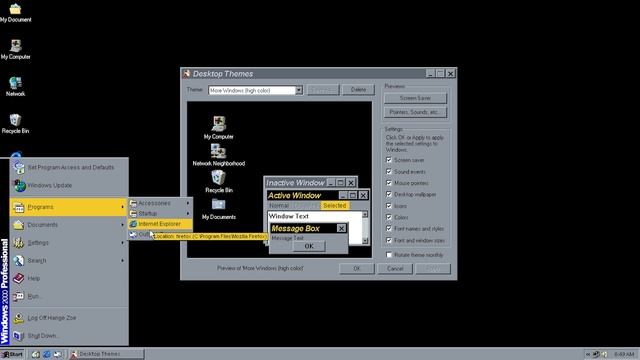Uncheck Screen saver setting
Image resolution: width=640 pixels, height=360 pixels.
coord(389,160)
